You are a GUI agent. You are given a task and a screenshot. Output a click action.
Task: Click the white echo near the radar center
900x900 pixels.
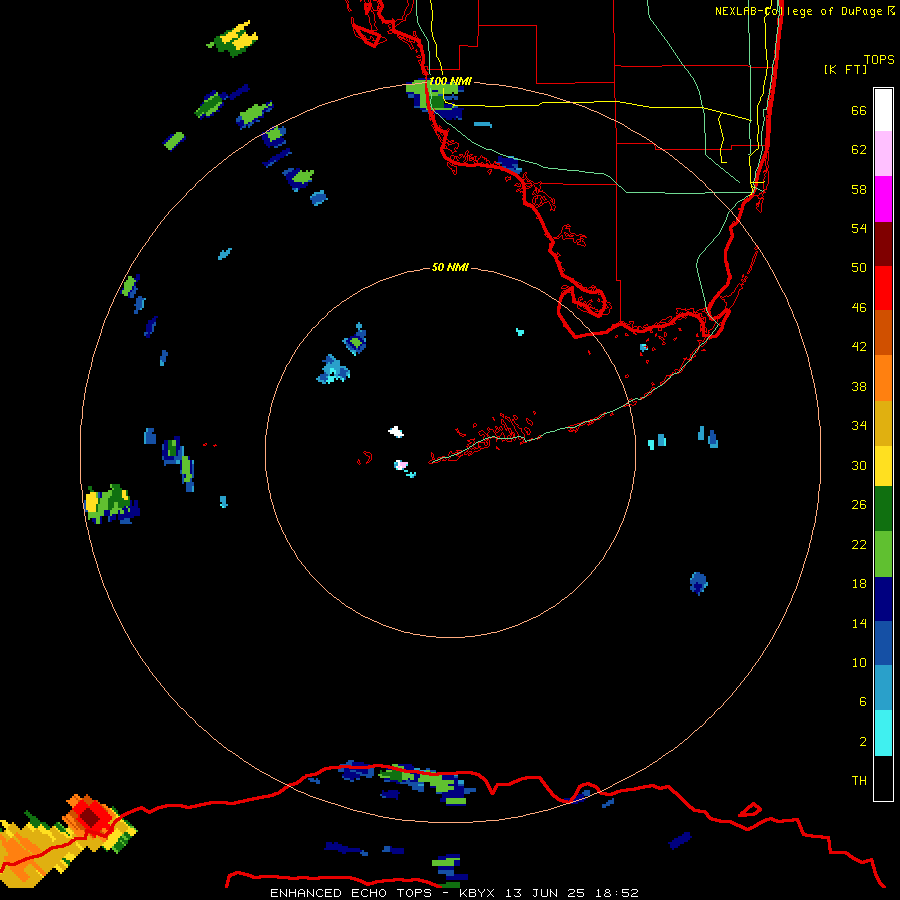396,432
